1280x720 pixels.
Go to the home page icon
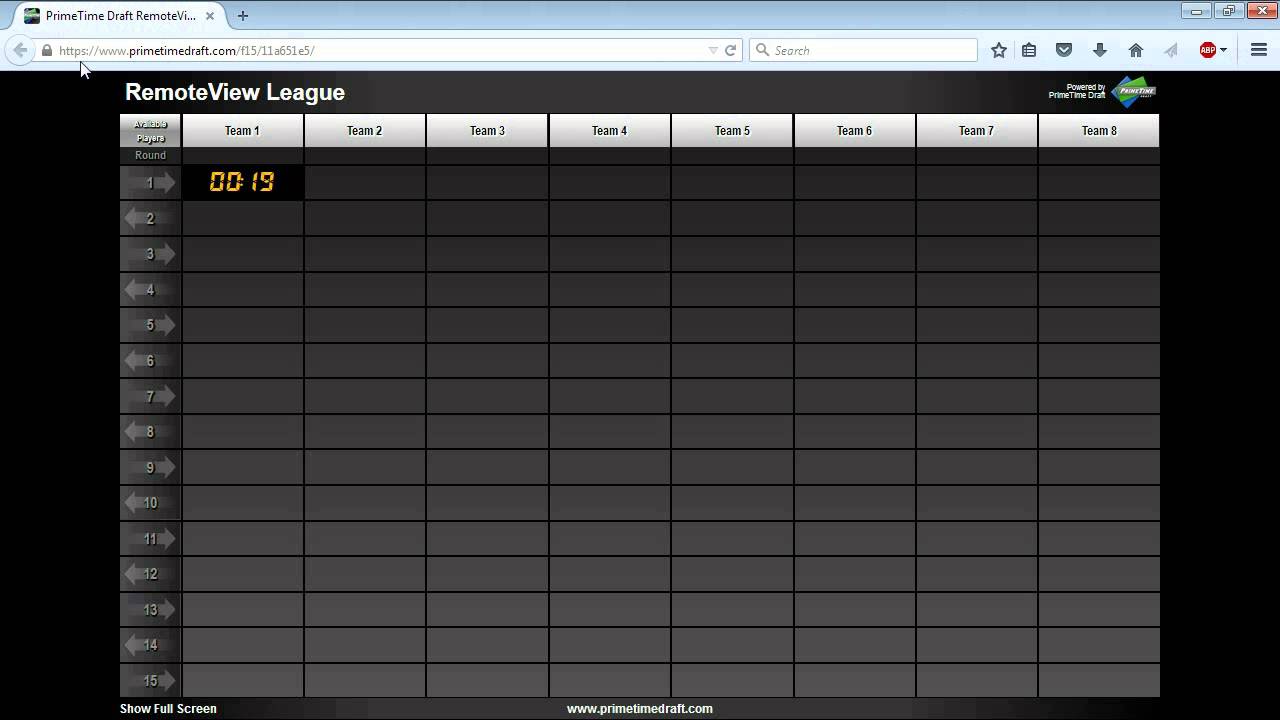1136,50
